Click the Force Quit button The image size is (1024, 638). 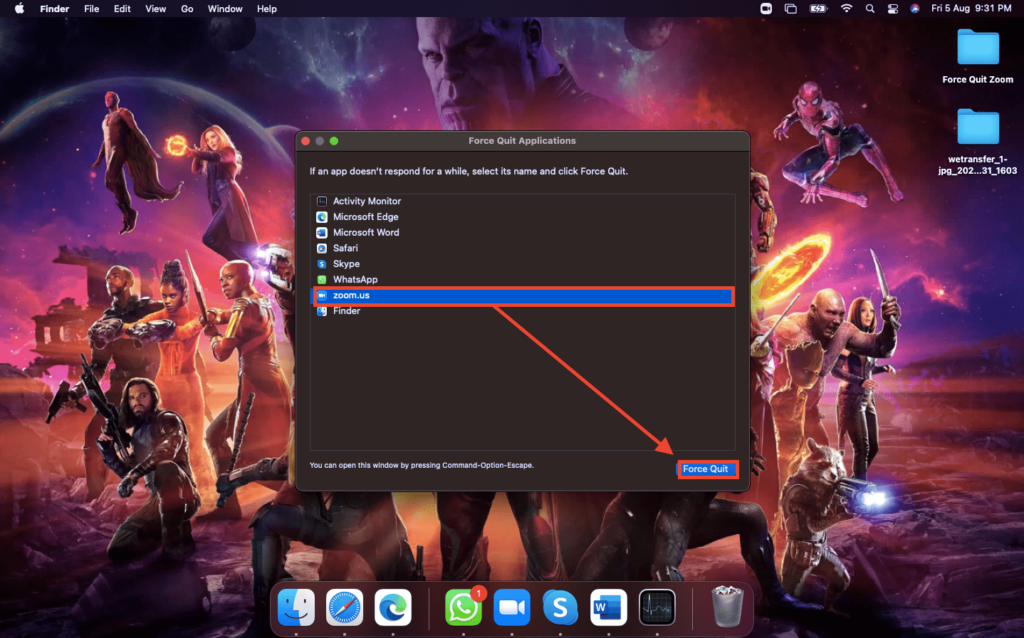(x=707, y=469)
